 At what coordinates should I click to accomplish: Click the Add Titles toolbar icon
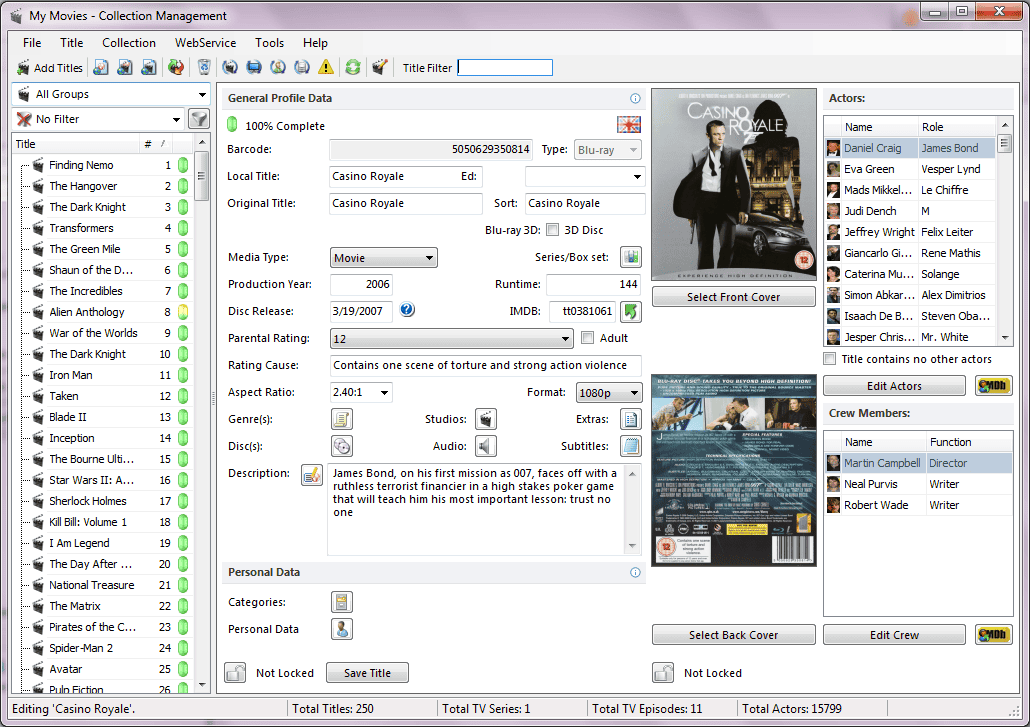click(50, 68)
